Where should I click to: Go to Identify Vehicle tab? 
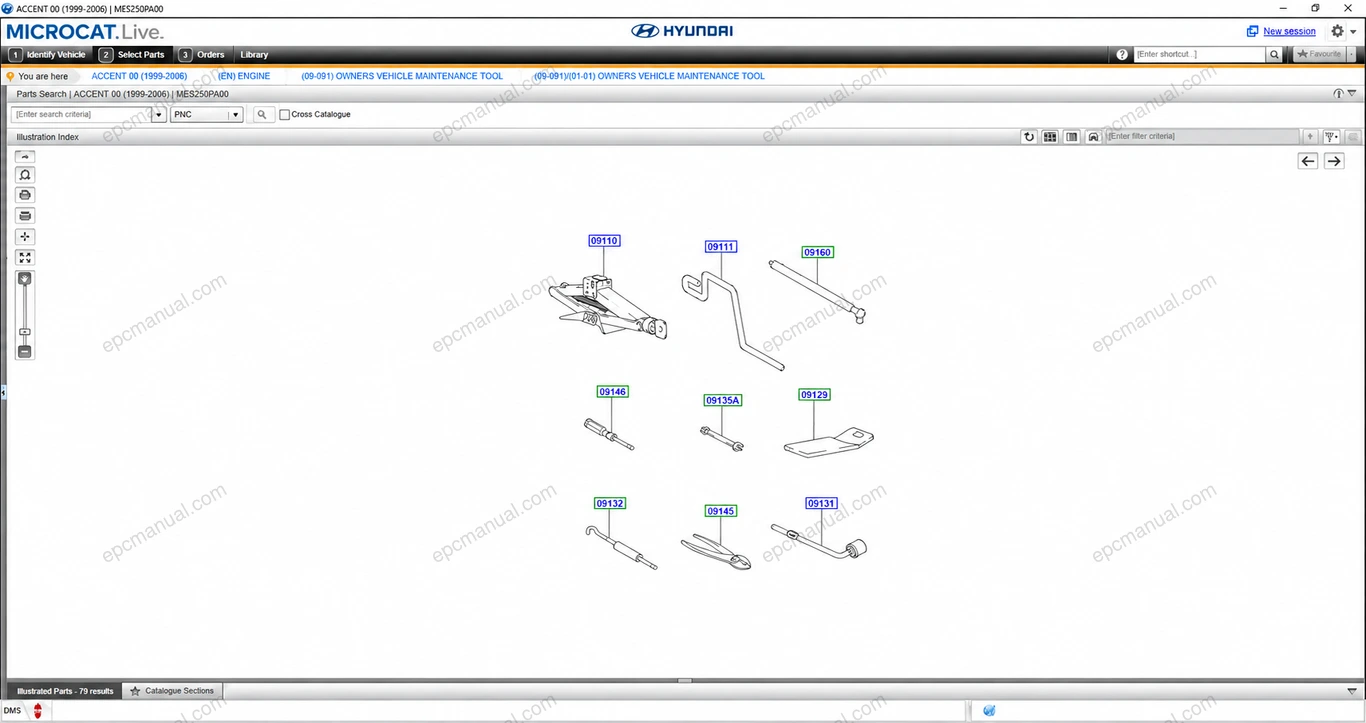[x=48, y=55]
